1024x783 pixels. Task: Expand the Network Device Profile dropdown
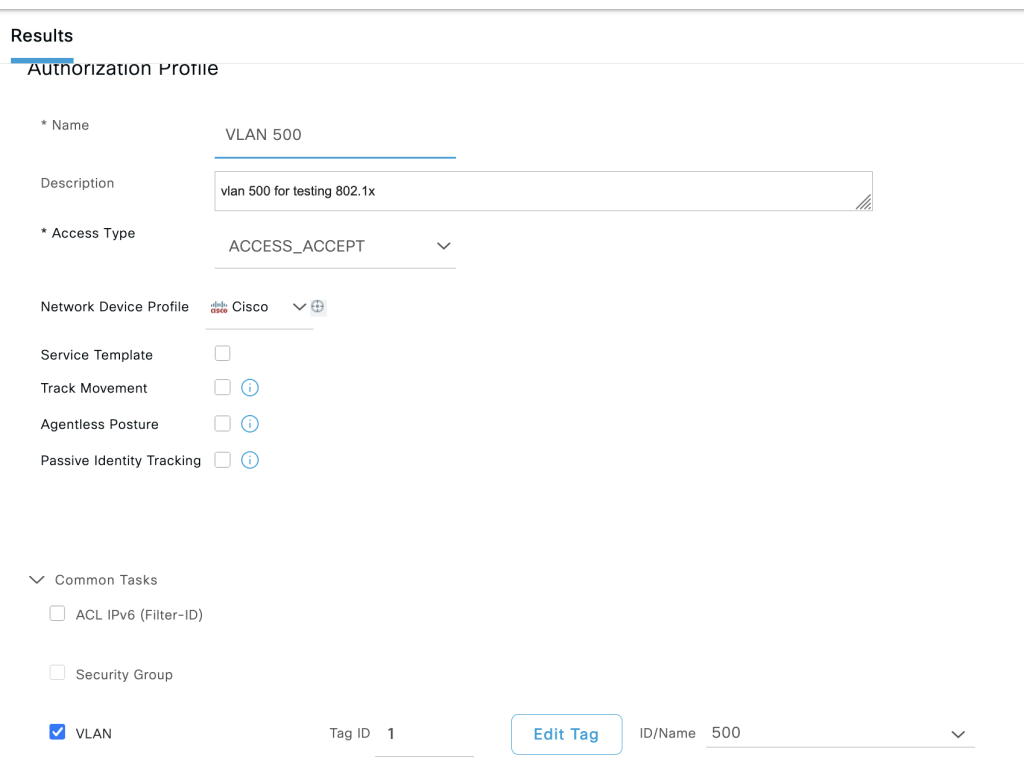(x=298, y=307)
